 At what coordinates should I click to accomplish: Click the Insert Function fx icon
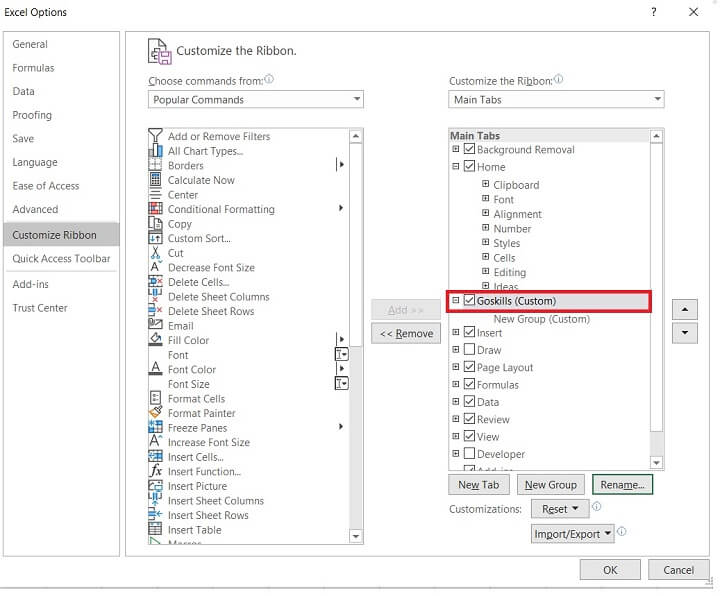pos(155,471)
